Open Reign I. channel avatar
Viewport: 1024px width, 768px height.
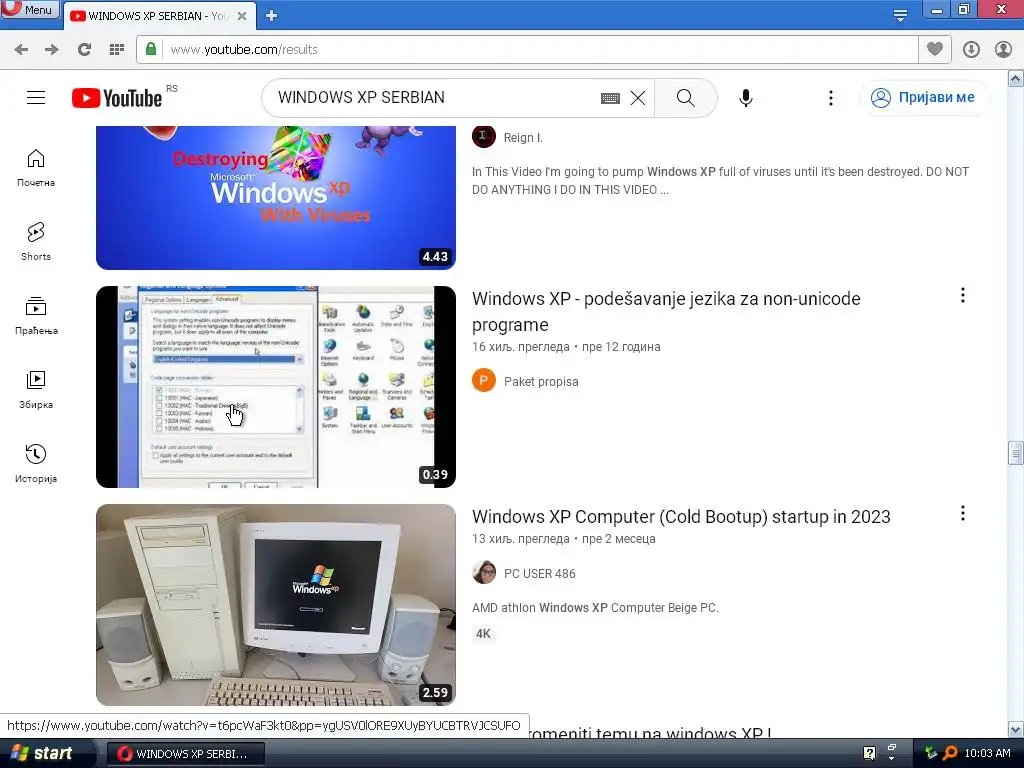click(x=484, y=136)
